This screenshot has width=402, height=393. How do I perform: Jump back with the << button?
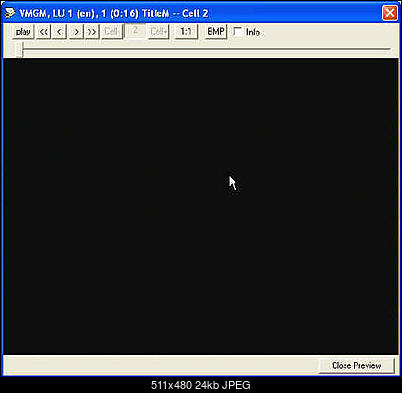click(43, 32)
